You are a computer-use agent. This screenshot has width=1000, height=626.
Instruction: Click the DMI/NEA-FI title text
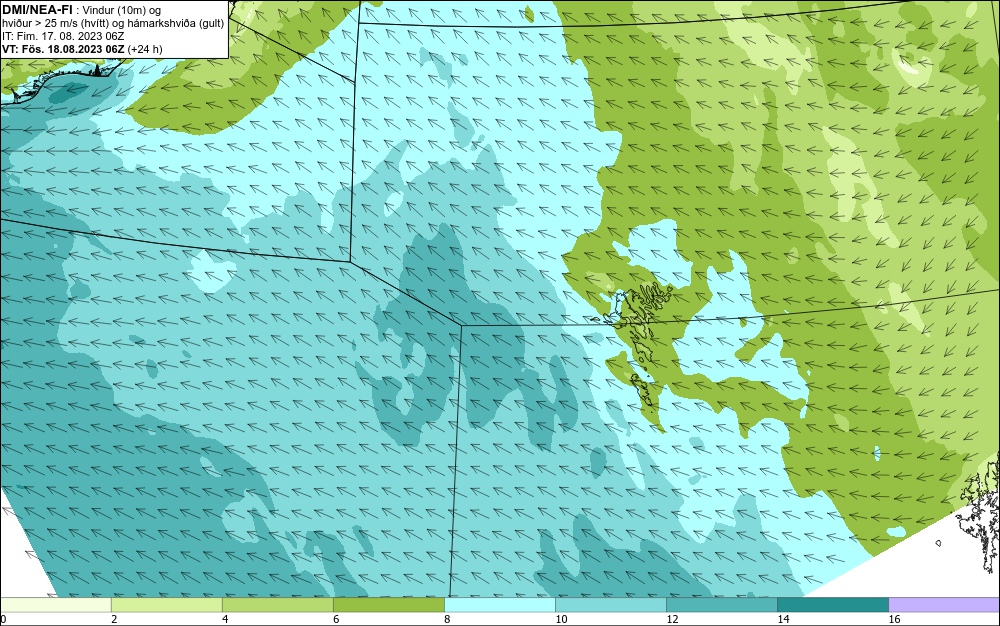pos(37,10)
